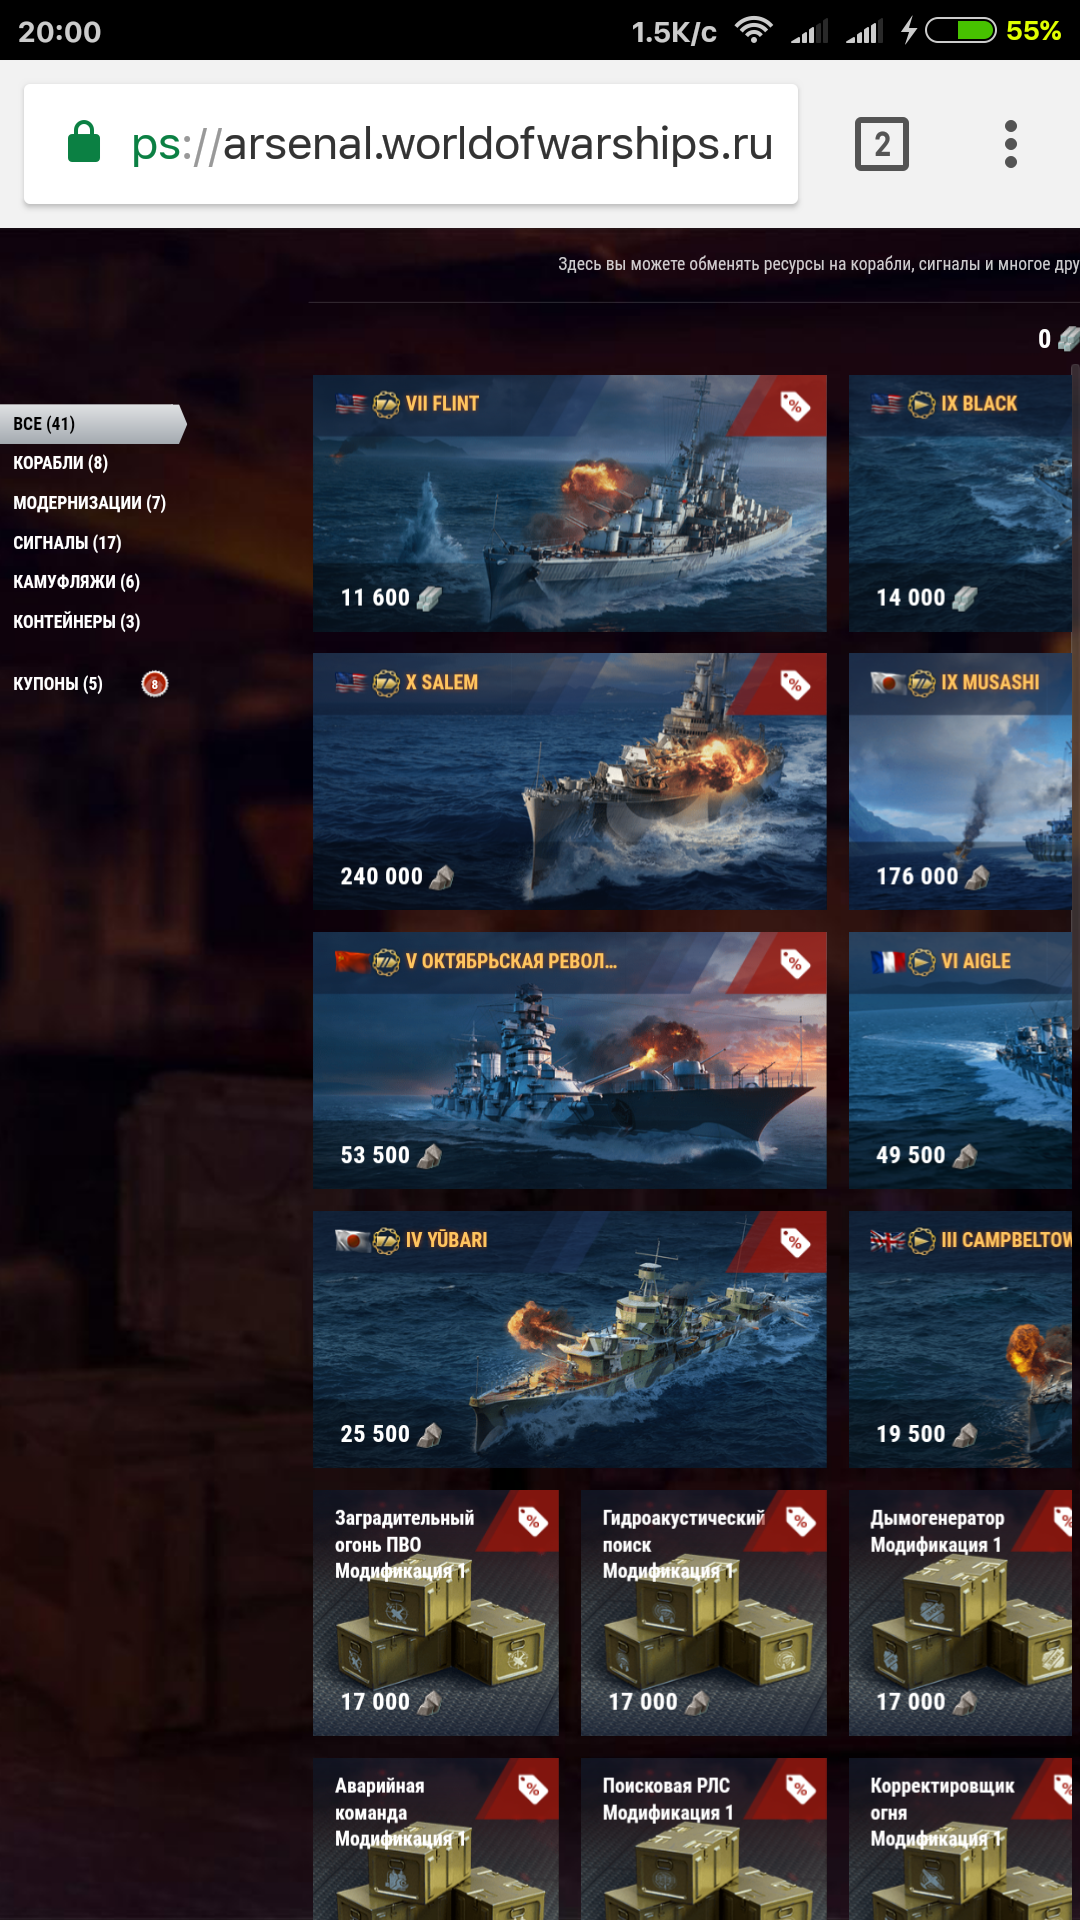Image resolution: width=1080 pixels, height=1920 pixels.
Task: Tap the discount tag icon on IV Yūbari
Action: click(794, 1242)
